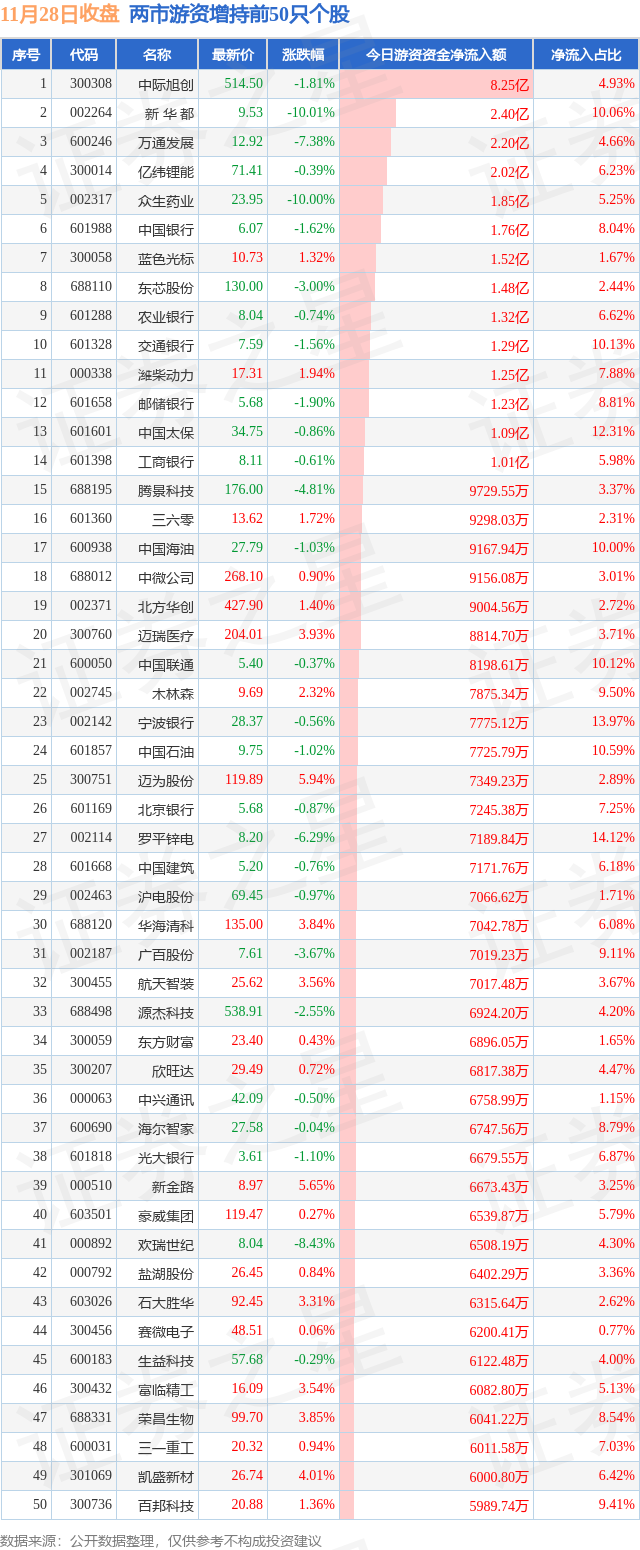Select stock name 蓝色光标

click(x=167, y=259)
